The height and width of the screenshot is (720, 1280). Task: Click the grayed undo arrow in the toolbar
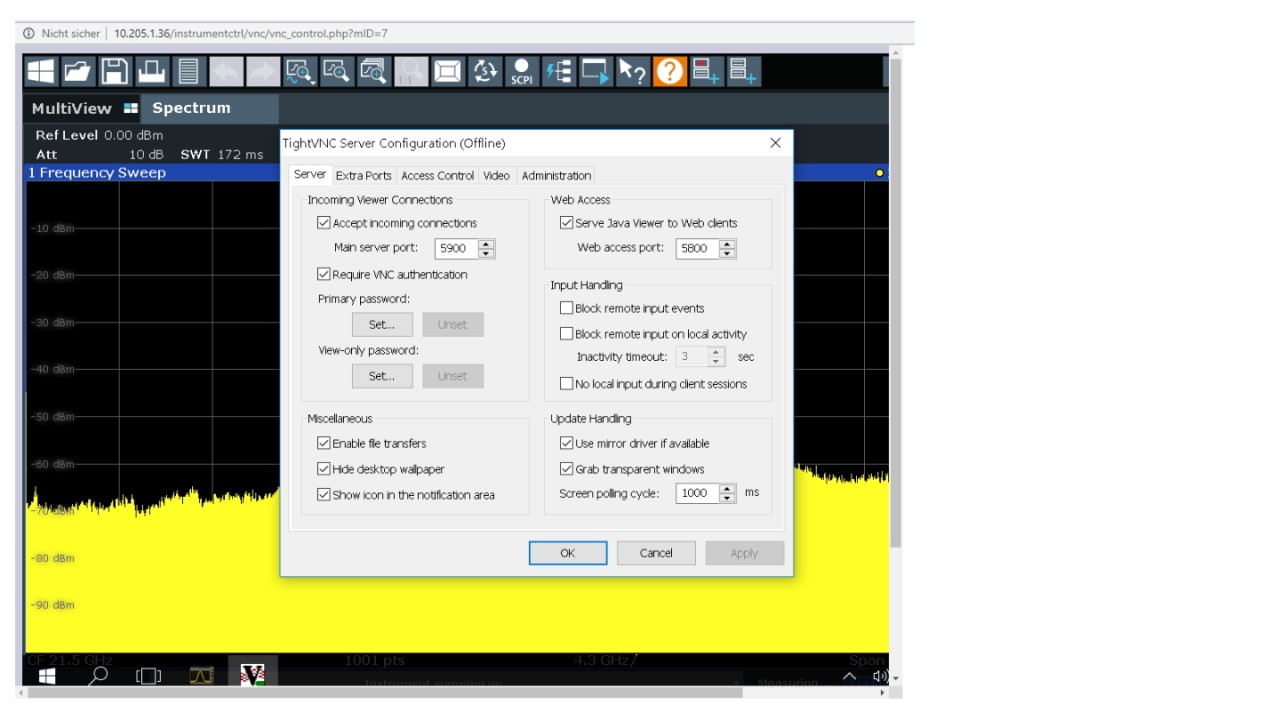click(226, 71)
